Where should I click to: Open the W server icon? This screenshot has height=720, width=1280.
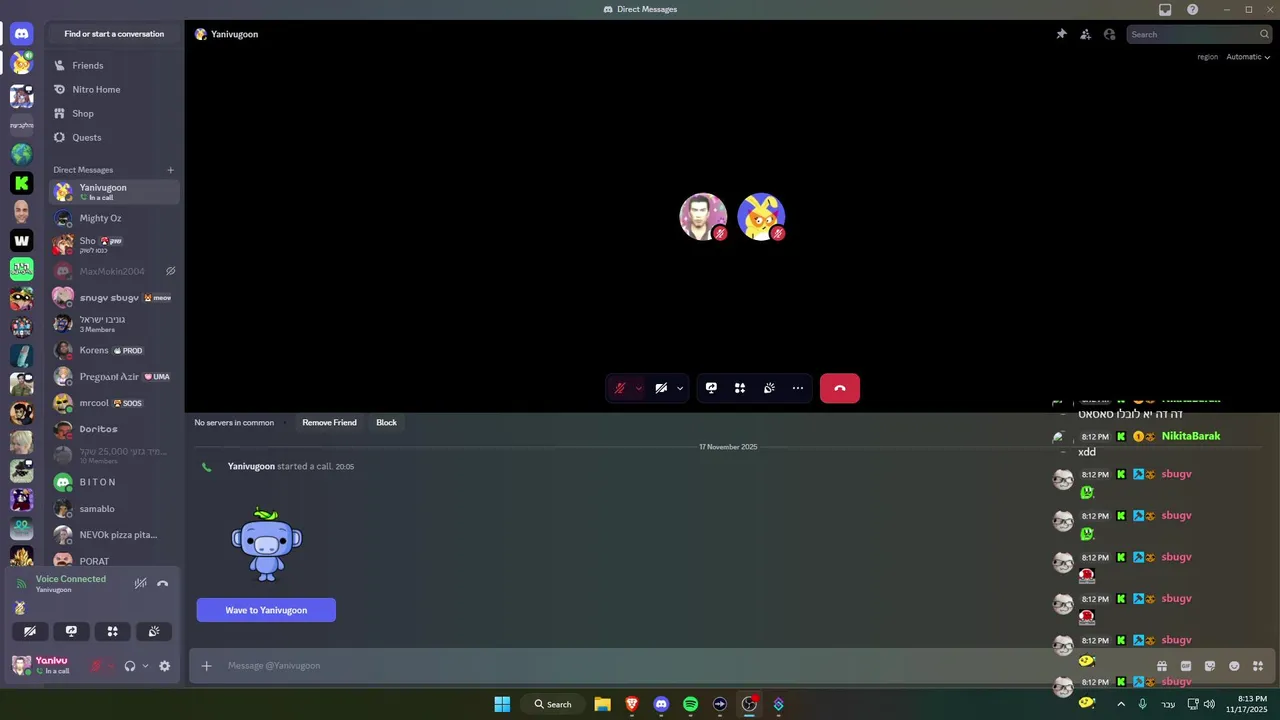tap(21, 240)
